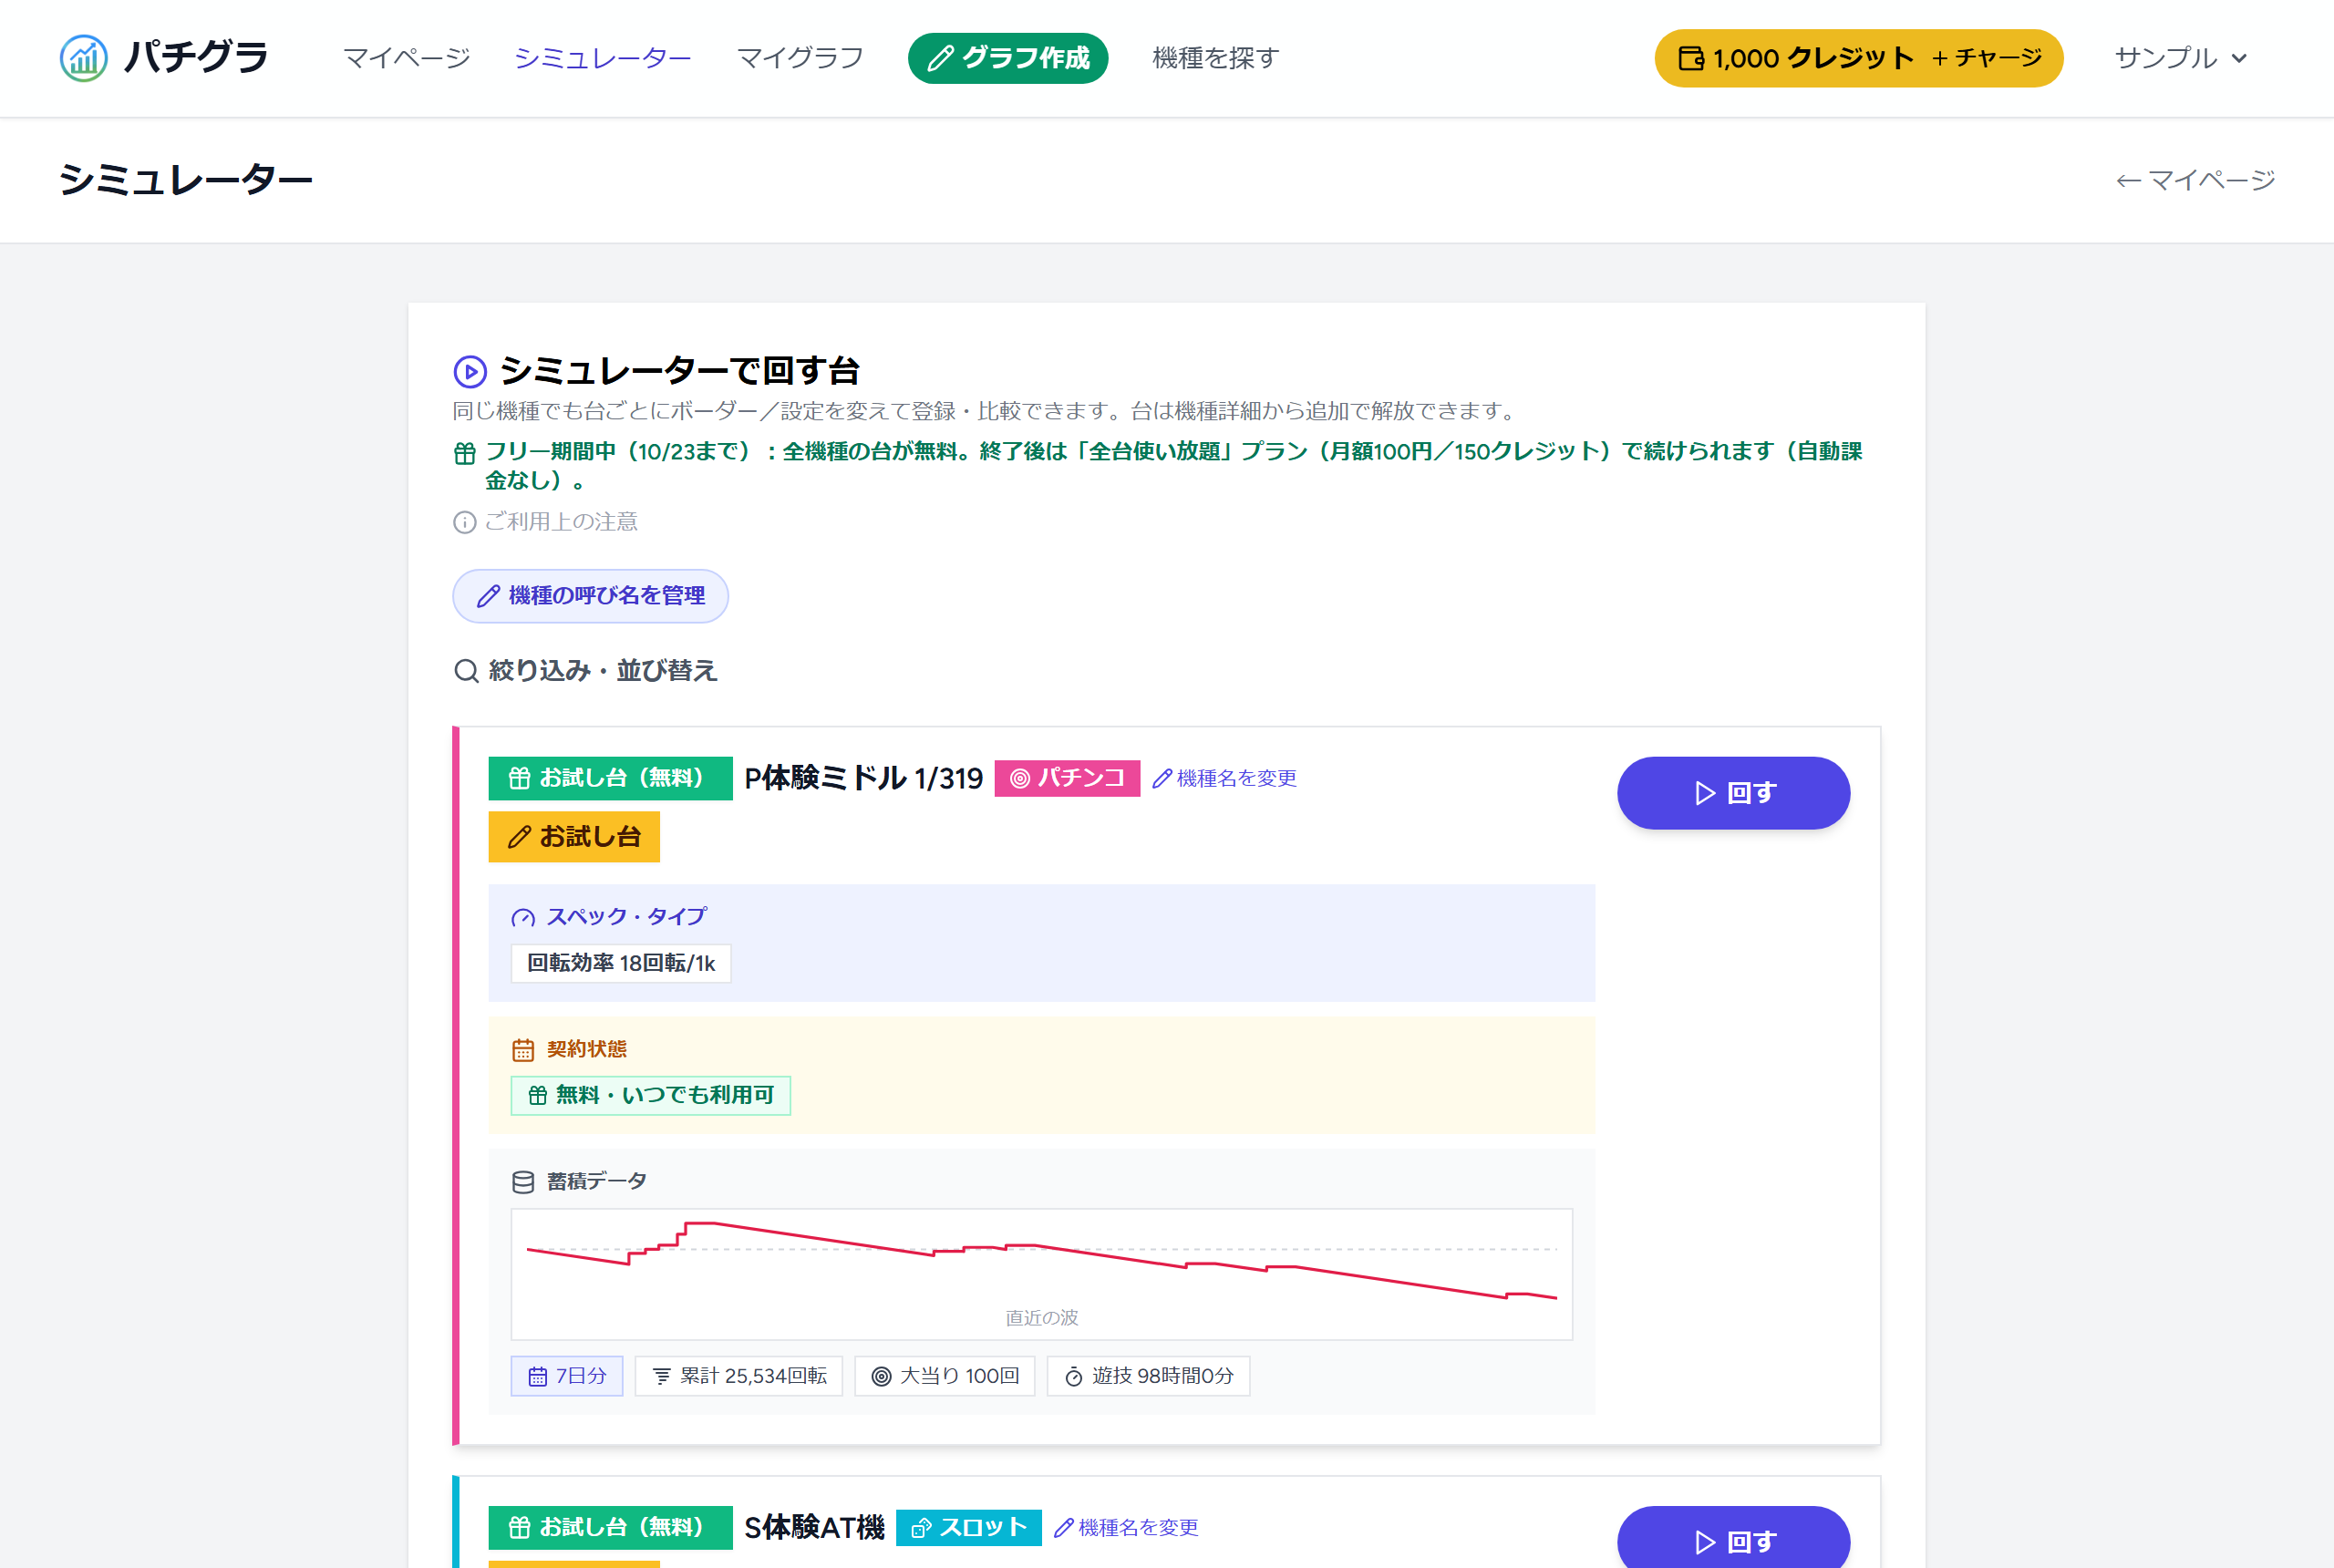Click the お試し台（無料）badge on P体験ミドル
The image size is (2334, 1568).
(610, 778)
